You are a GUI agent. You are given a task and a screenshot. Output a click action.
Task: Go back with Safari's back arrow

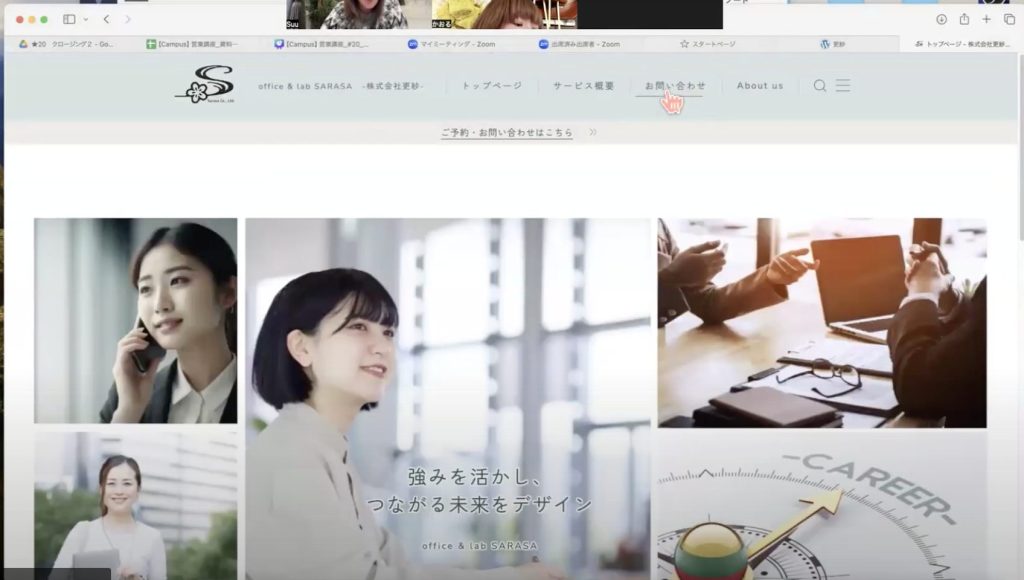(x=106, y=19)
